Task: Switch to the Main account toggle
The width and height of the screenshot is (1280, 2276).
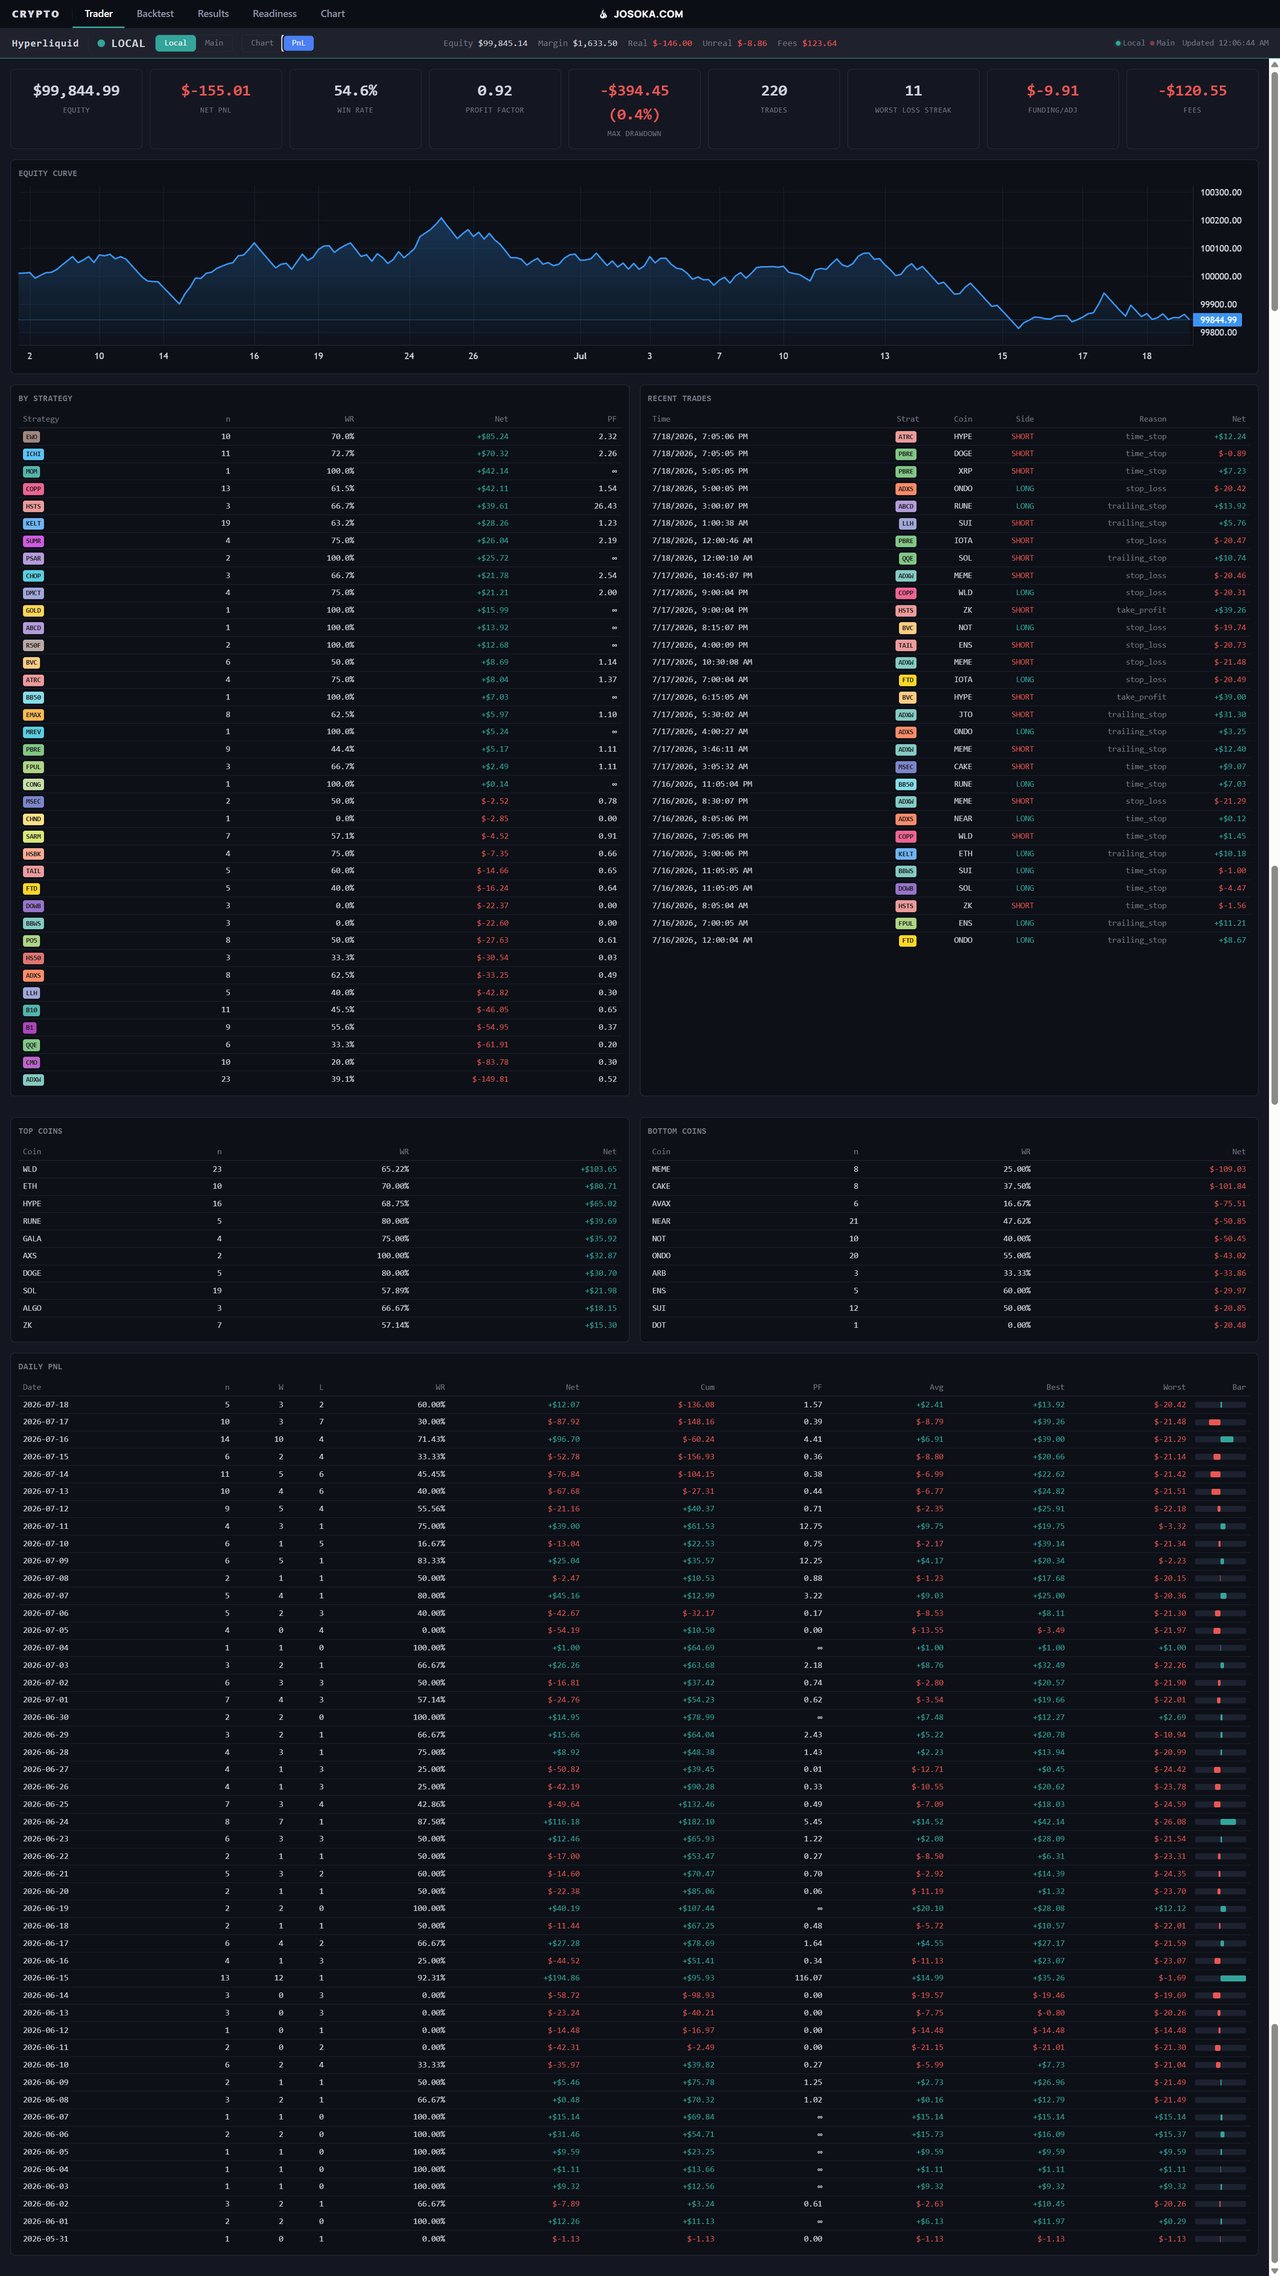Action: point(214,43)
